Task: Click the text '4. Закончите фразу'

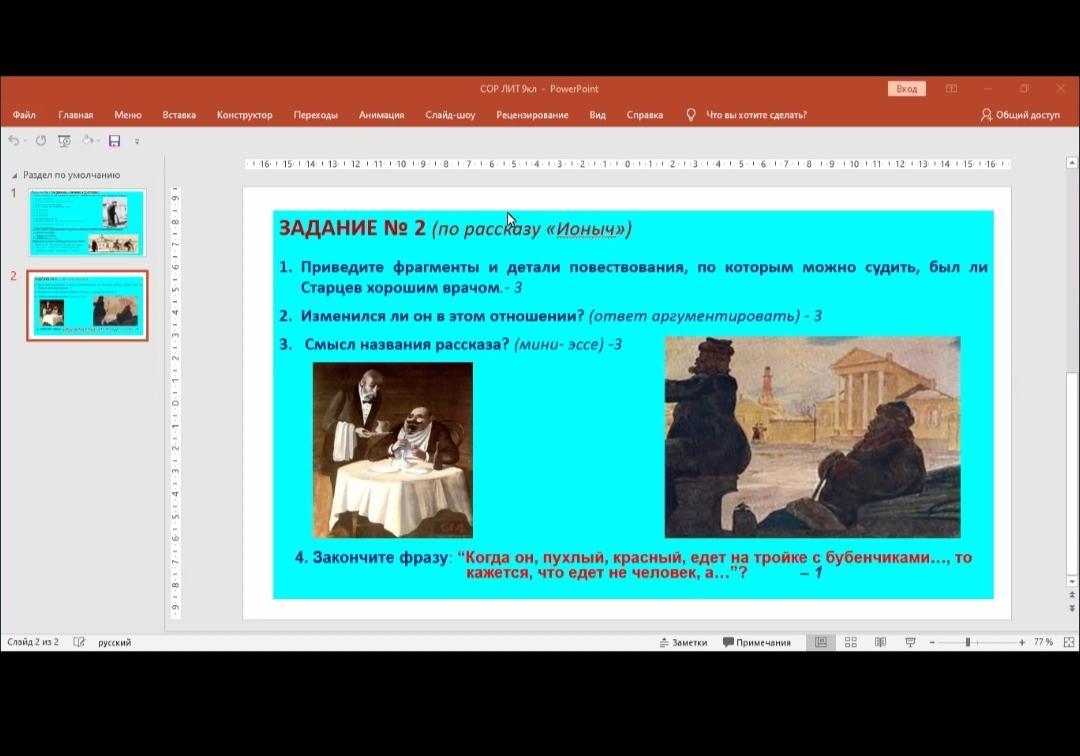Action: (x=371, y=558)
